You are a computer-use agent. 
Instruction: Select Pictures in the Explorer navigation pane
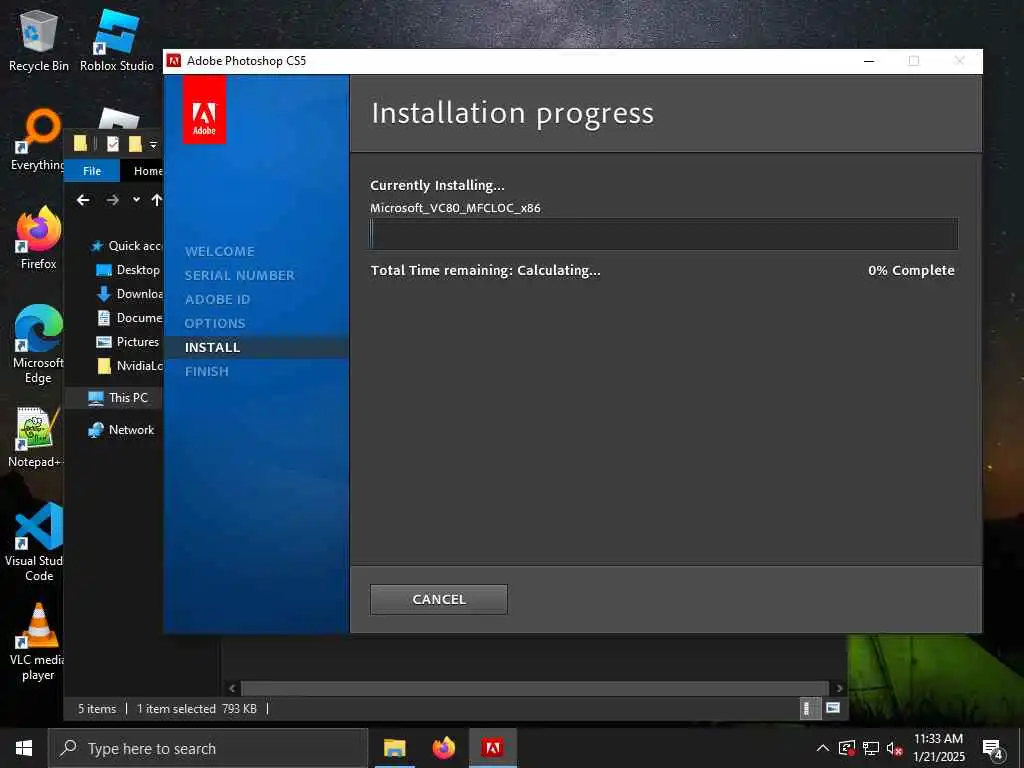128,342
